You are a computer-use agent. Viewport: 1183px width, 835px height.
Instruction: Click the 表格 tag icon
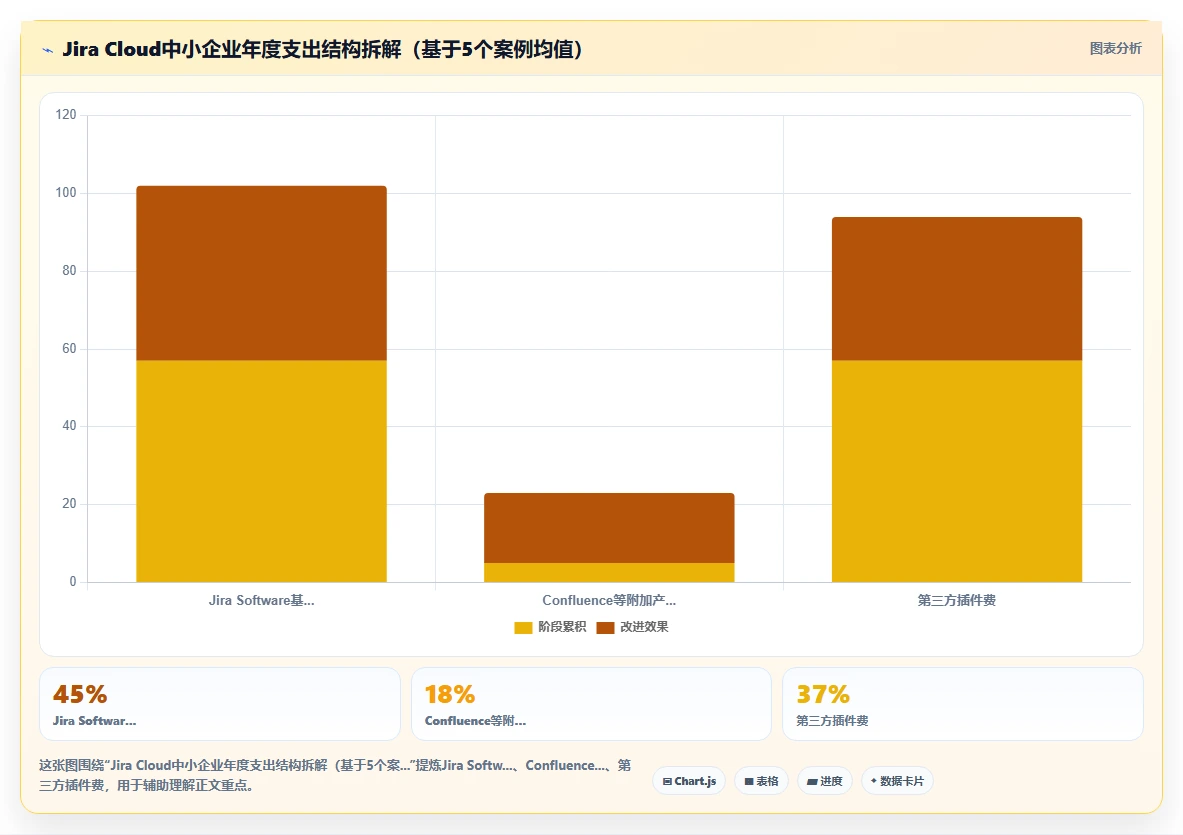tap(749, 781)
